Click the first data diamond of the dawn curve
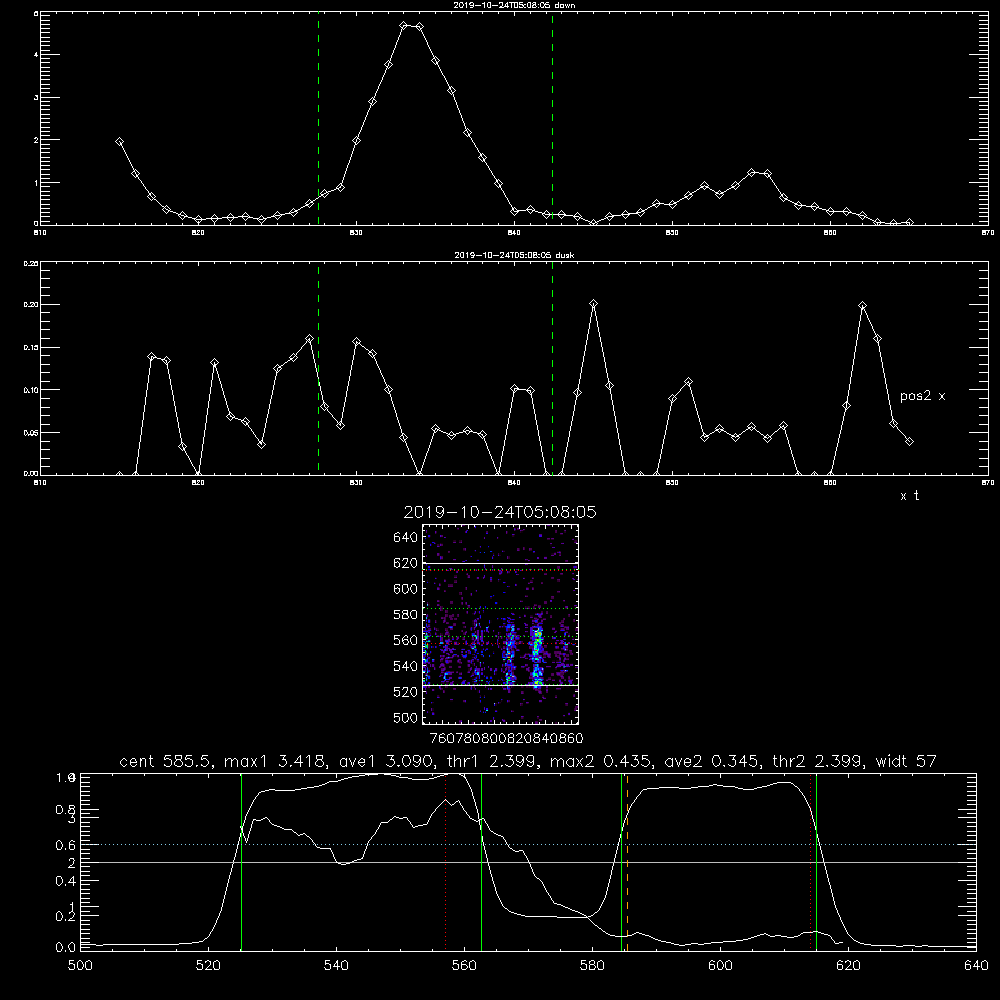 click(119, 142)
